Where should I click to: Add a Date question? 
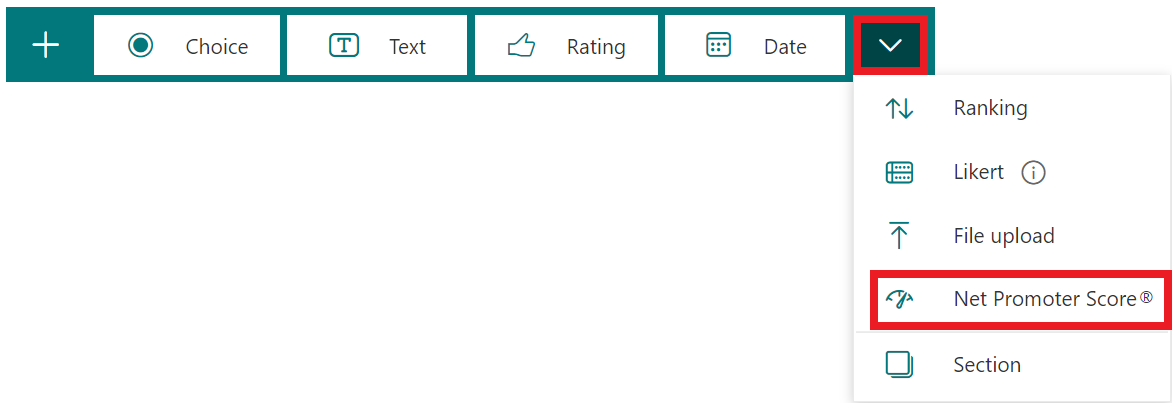755,46
